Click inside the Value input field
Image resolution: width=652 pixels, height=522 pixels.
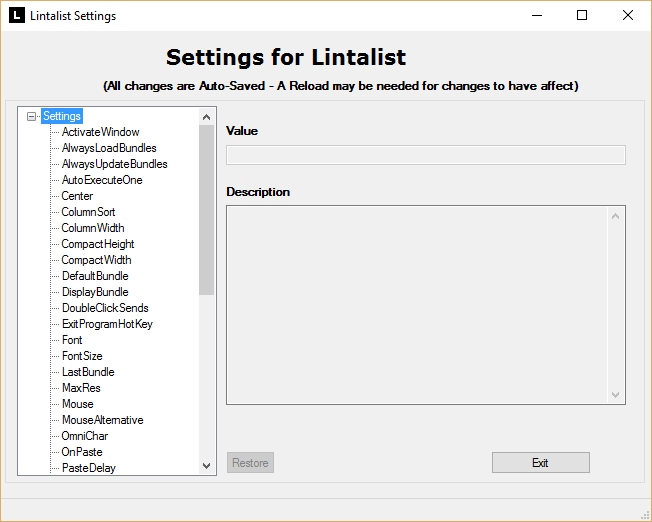425,155
